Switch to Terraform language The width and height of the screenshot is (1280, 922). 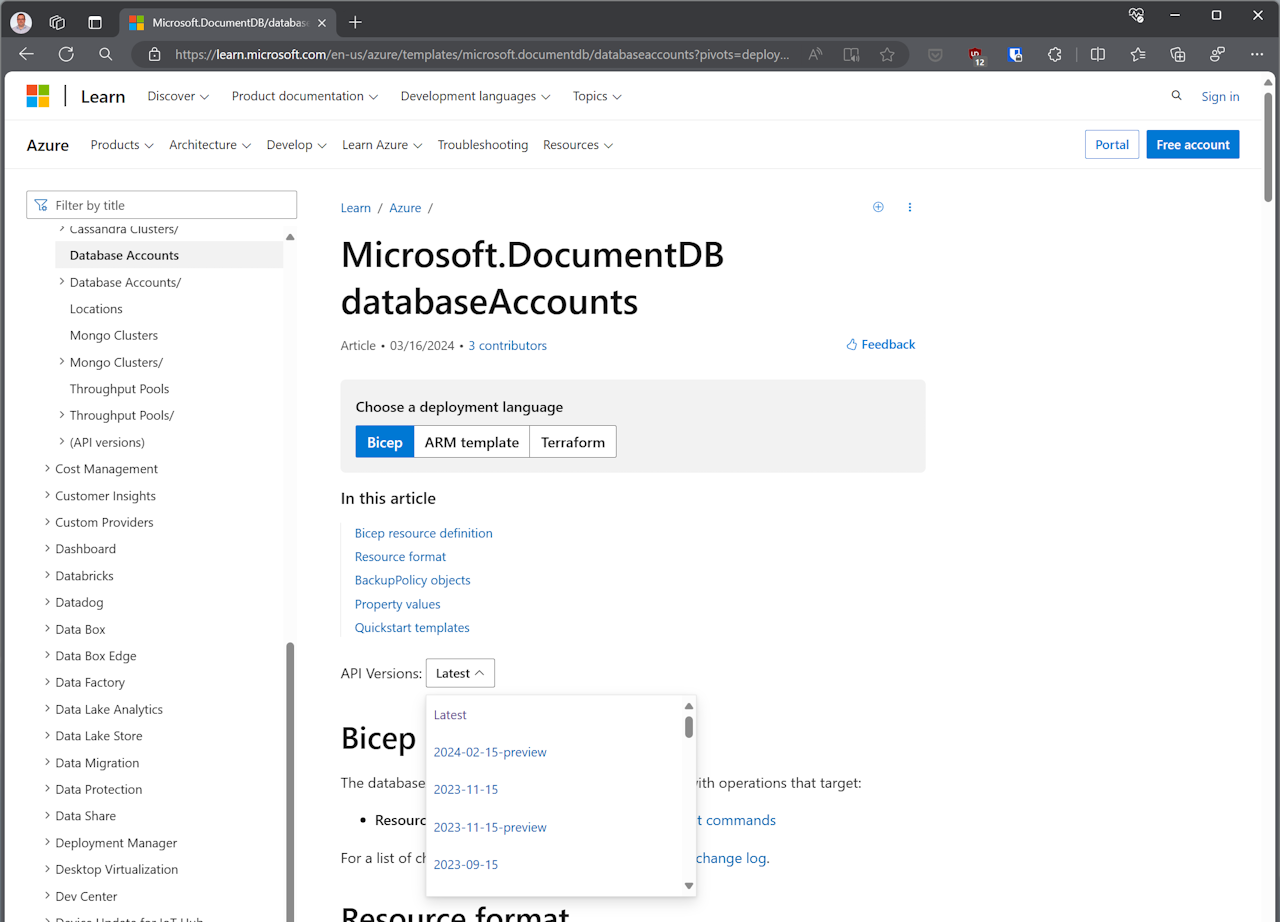click(x=573, y=442)
